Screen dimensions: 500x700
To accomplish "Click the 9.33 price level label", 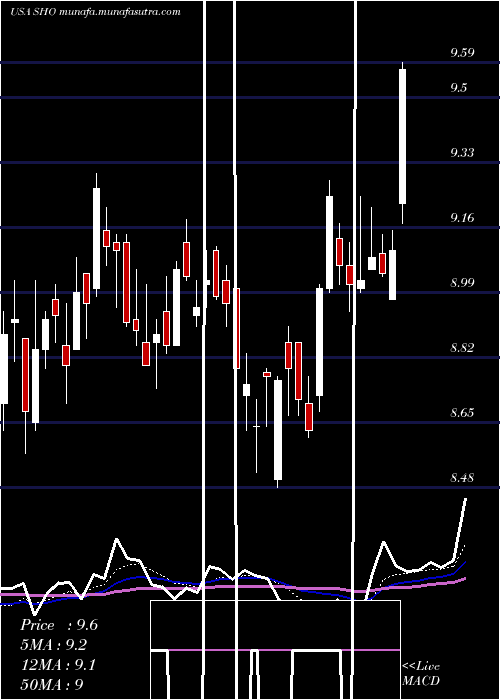I will coord(462,153).
